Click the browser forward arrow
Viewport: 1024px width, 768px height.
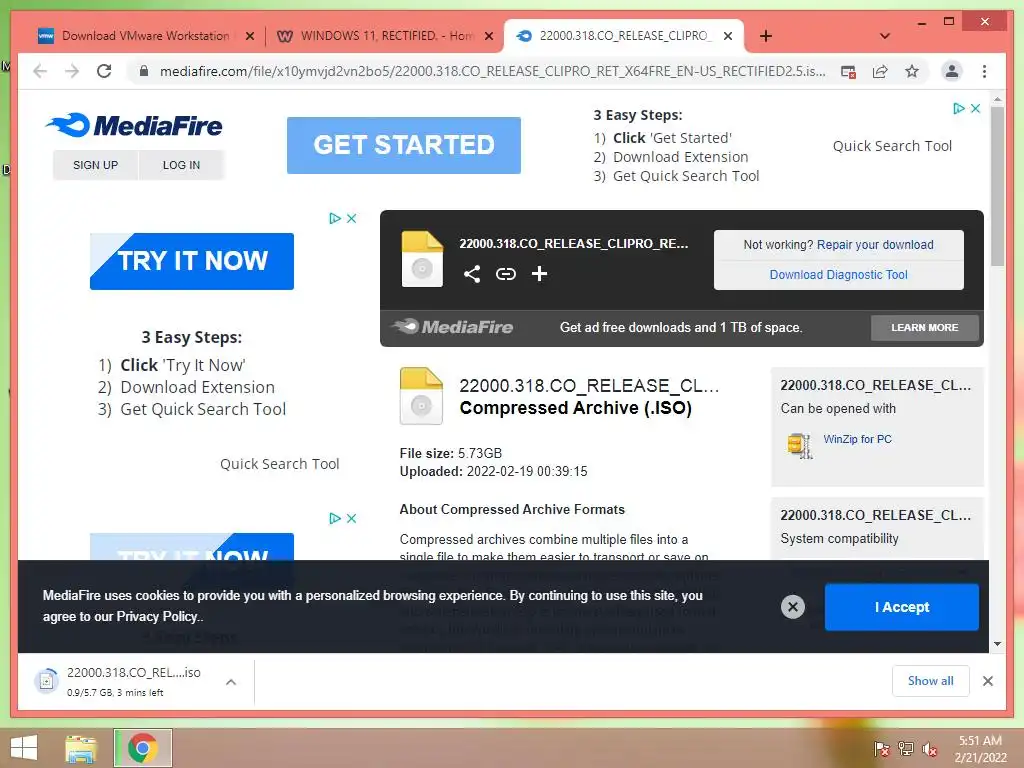coord(72,71)
